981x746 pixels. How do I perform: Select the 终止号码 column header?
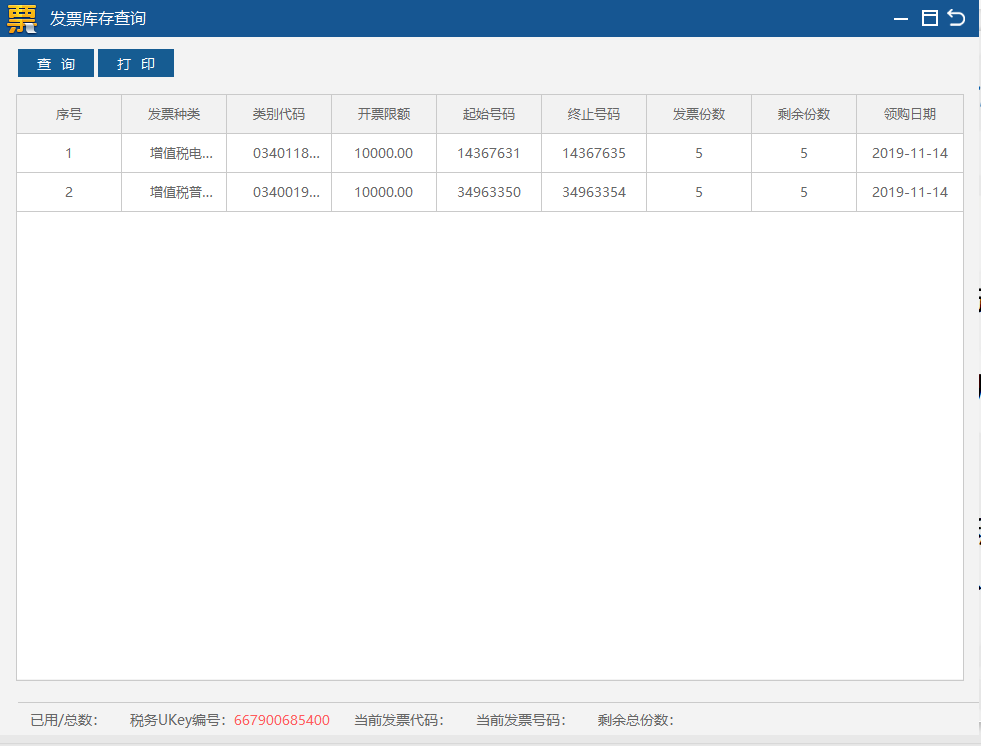click(594, 114)
